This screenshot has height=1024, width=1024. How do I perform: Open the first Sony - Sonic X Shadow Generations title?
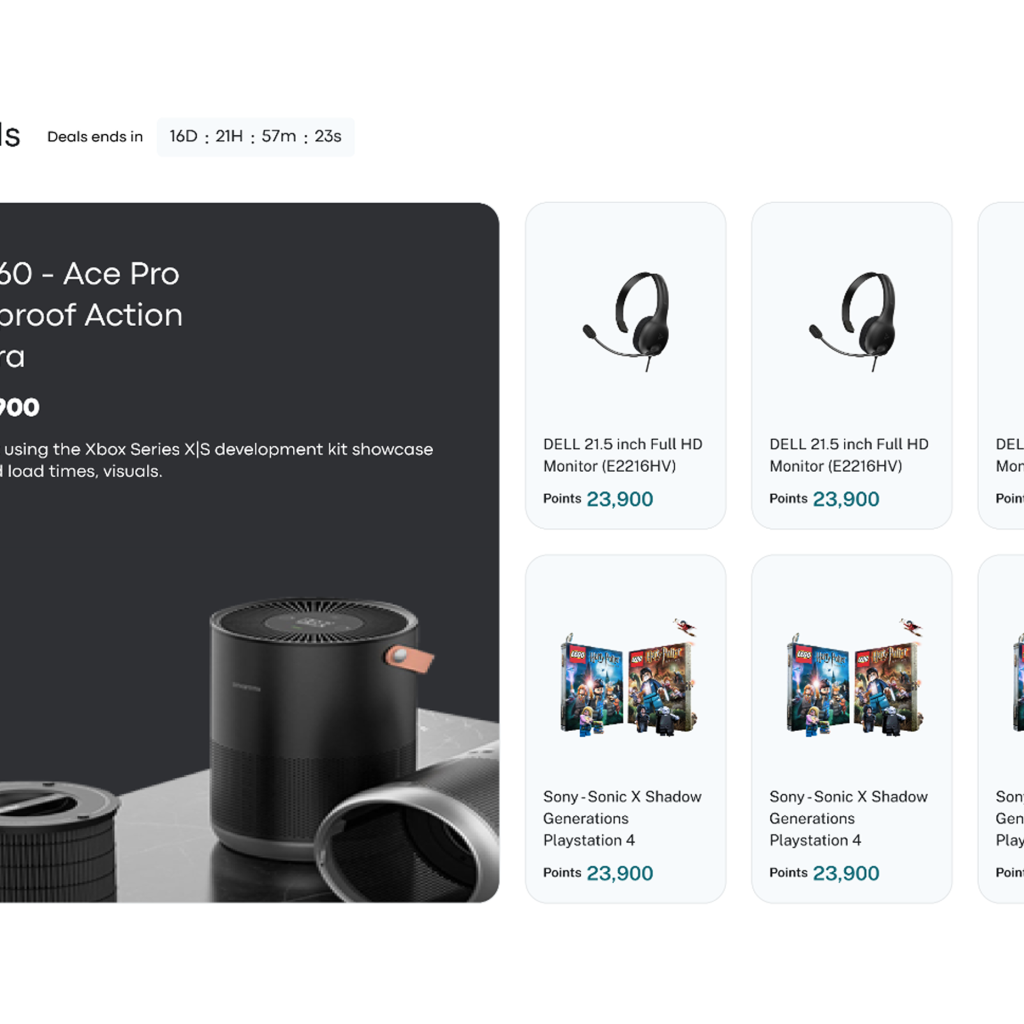622,818
